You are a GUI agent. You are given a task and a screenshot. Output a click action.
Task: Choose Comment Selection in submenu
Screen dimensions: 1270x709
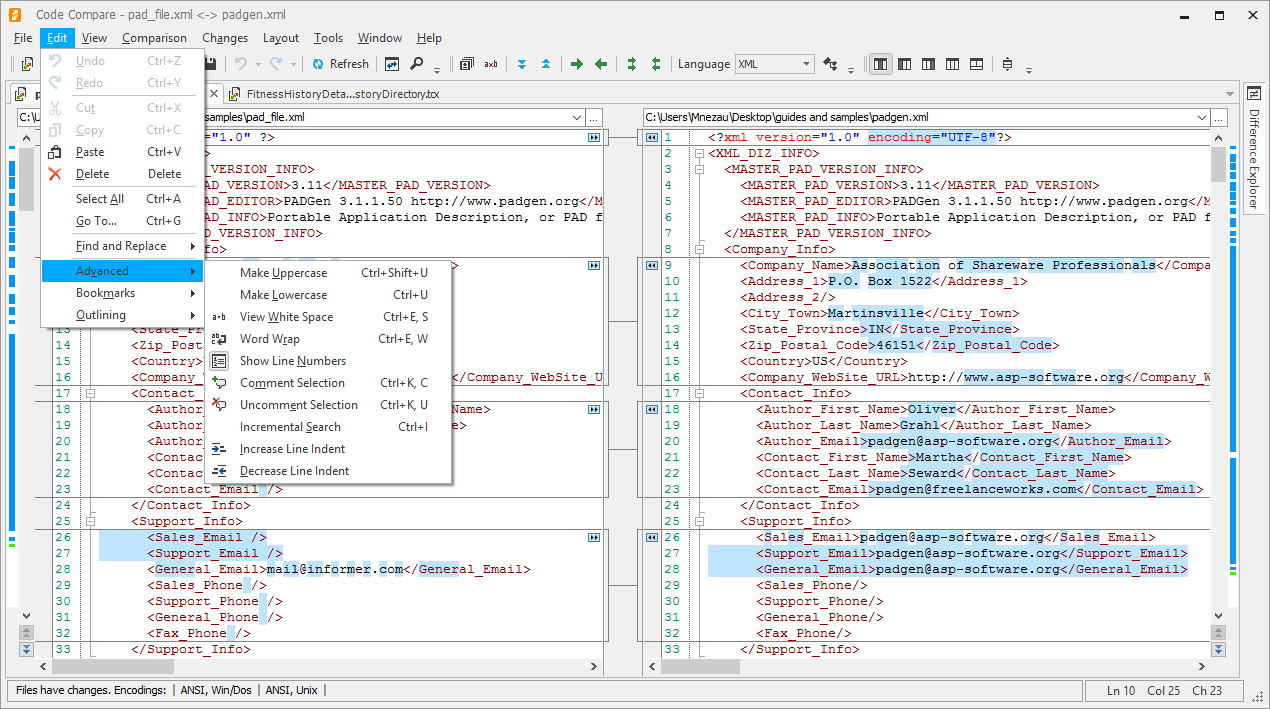328,383
